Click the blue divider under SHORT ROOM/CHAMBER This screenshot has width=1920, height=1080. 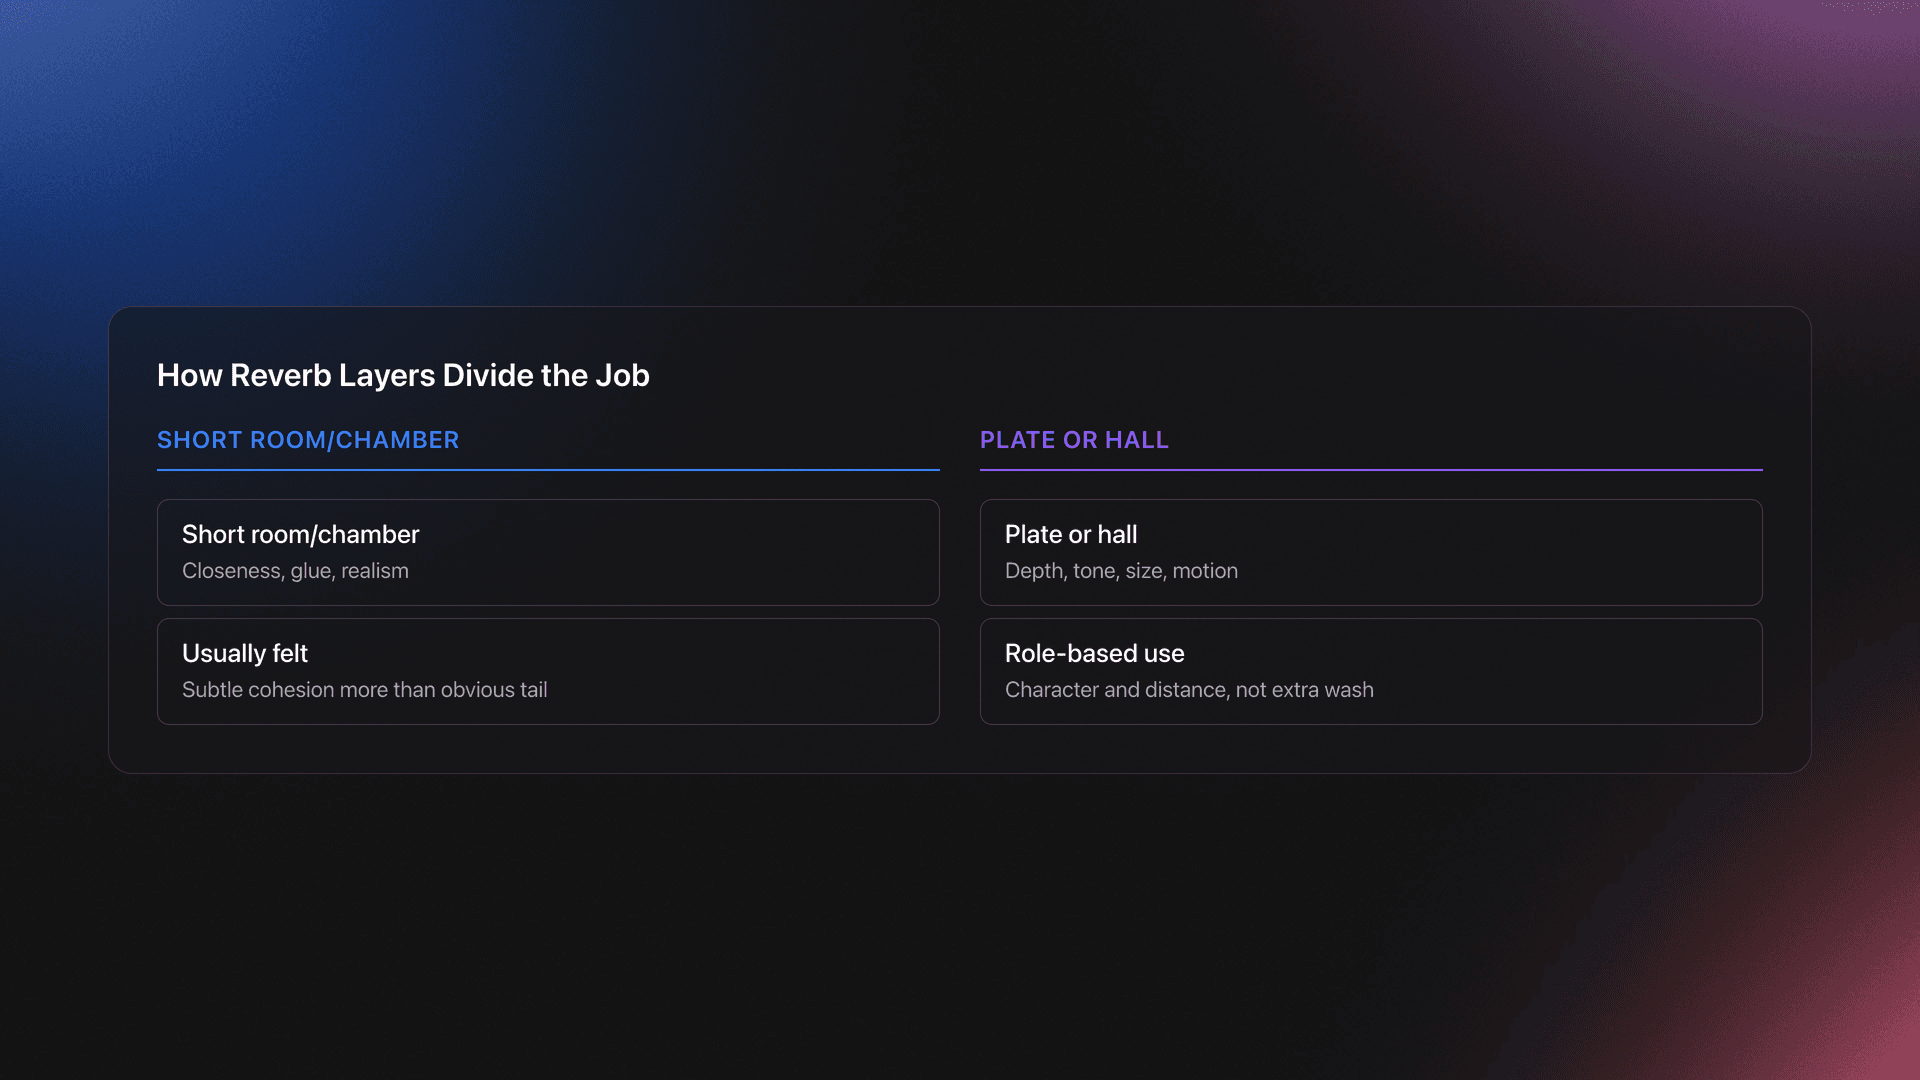[x=548, y=469]
